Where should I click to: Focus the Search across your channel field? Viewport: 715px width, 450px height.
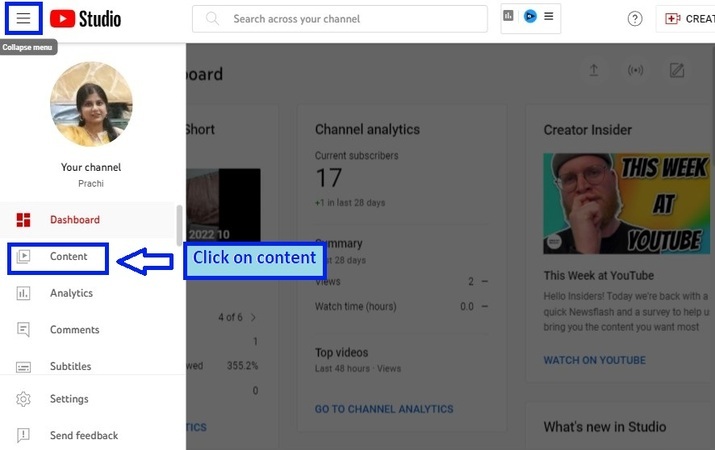[340, 19]
